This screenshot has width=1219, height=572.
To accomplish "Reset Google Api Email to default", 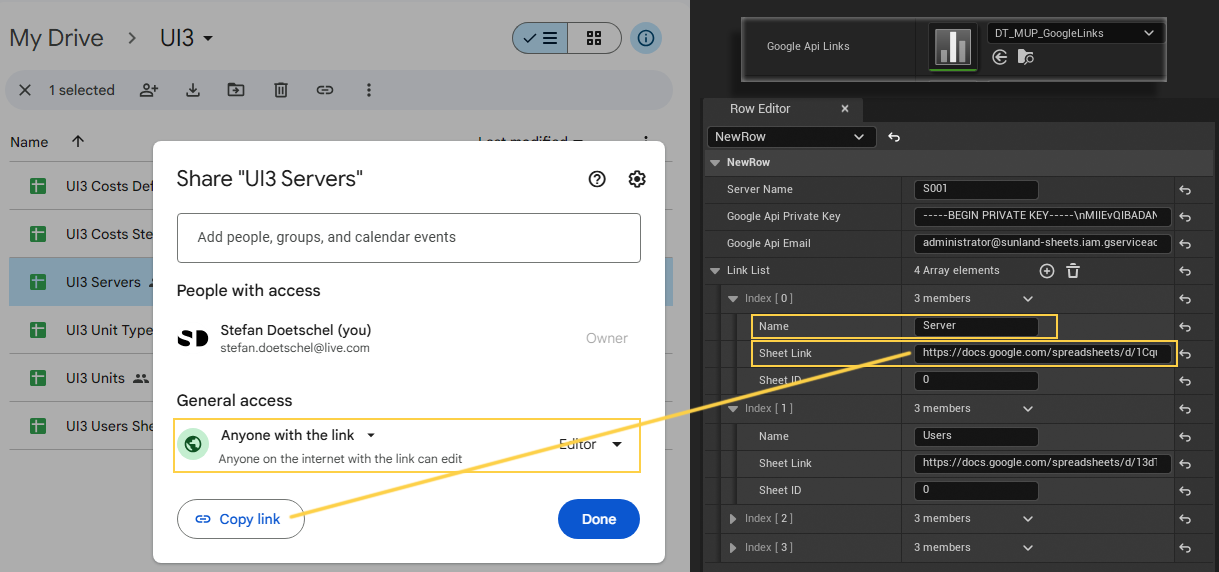I will pos(1185,244).
